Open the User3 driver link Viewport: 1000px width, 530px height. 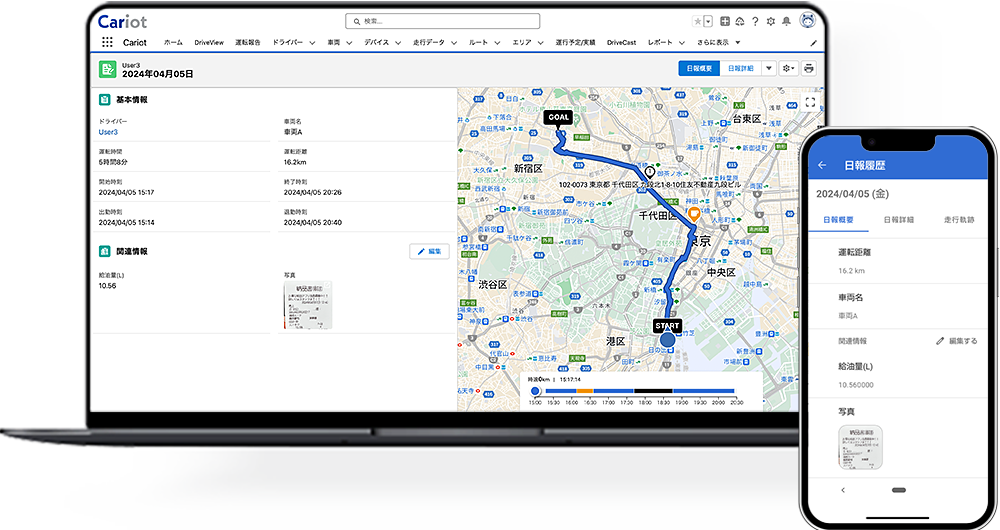pyautogui.click(x=108, y=132)
